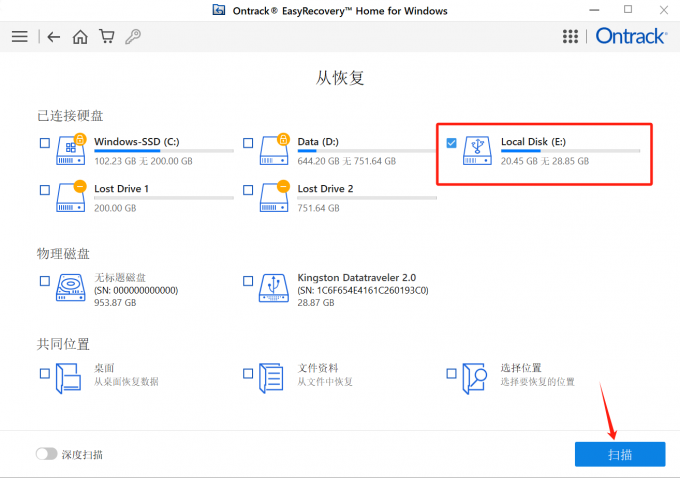Open the home screen icon
Viewport: 680px width, 478px height.
pos(80,37)
